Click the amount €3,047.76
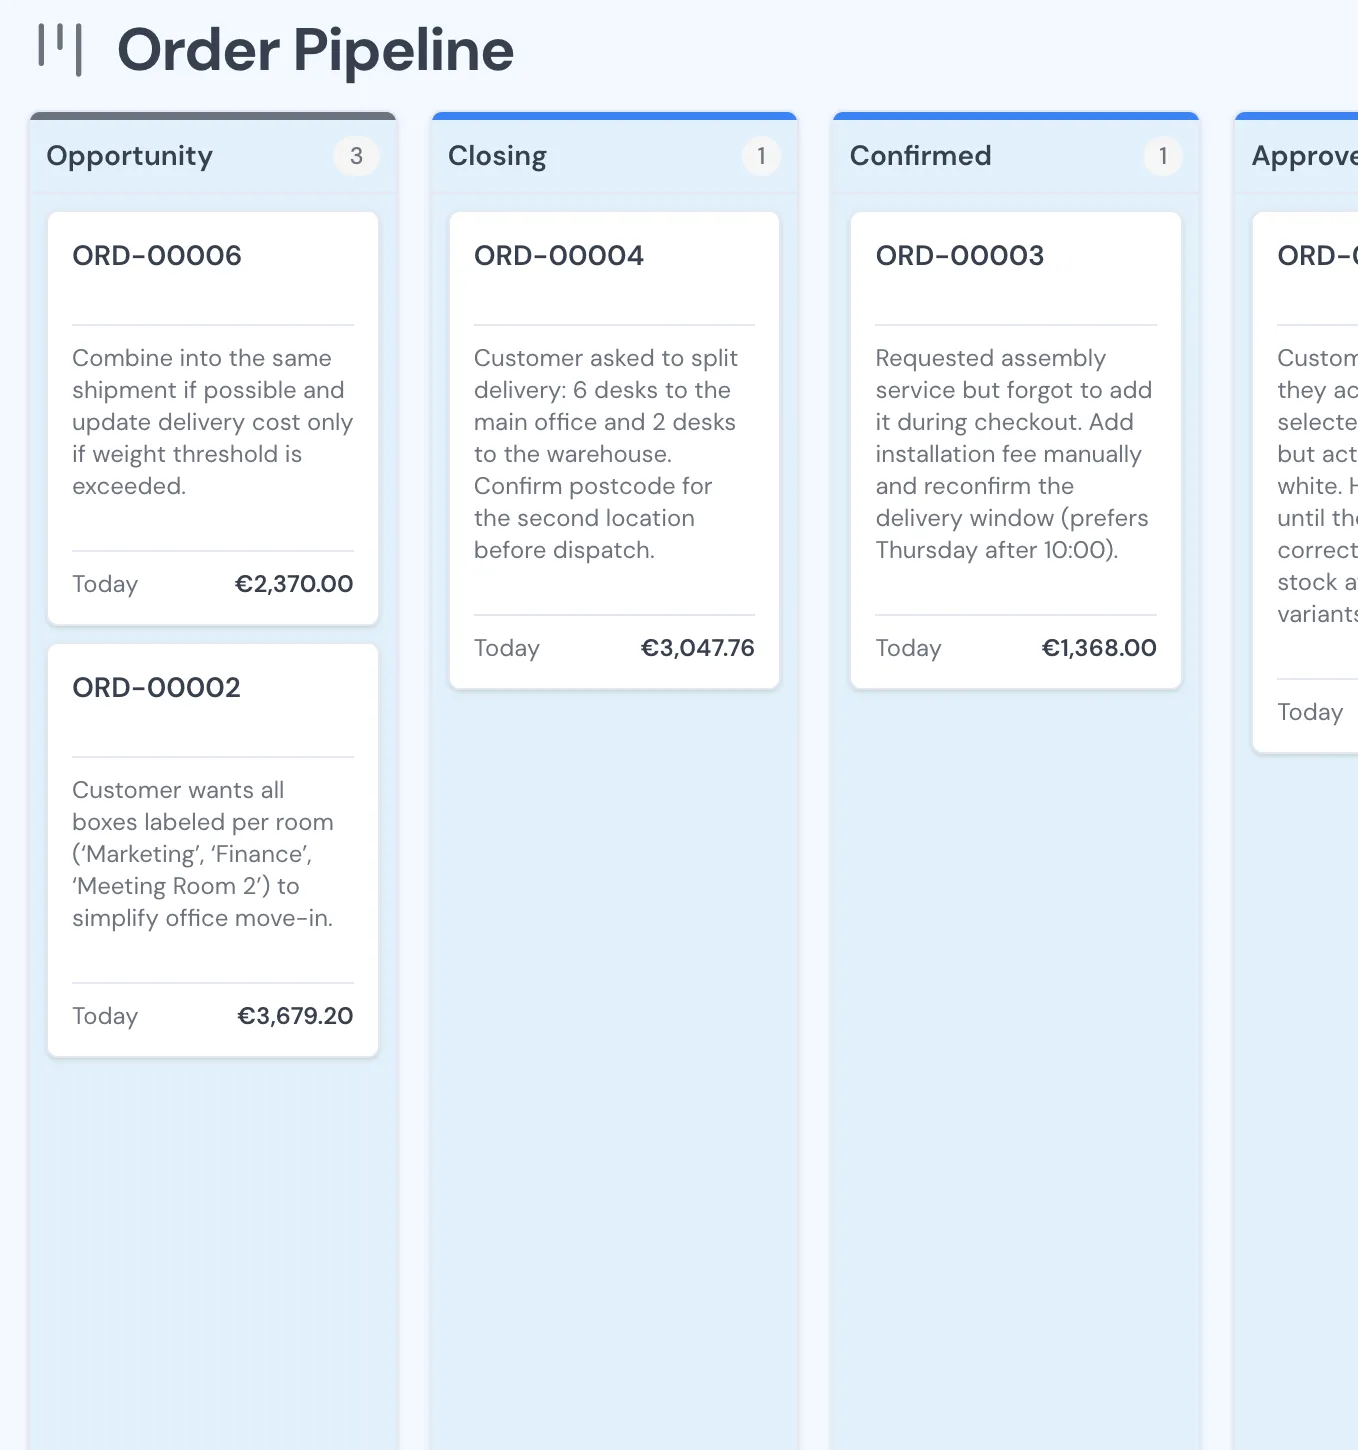 click(x=697, y=648)
